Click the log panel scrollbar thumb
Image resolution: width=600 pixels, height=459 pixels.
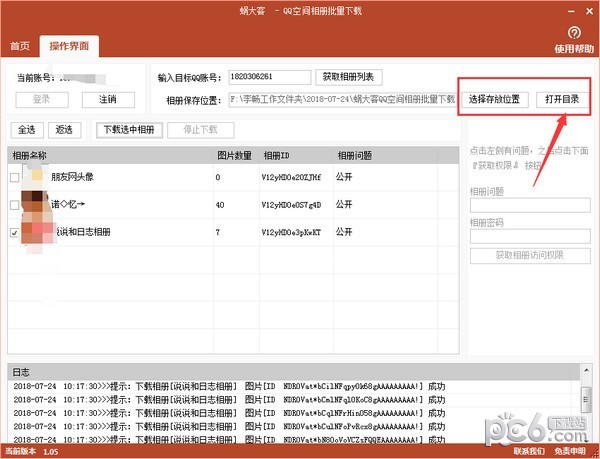[586, 399]
